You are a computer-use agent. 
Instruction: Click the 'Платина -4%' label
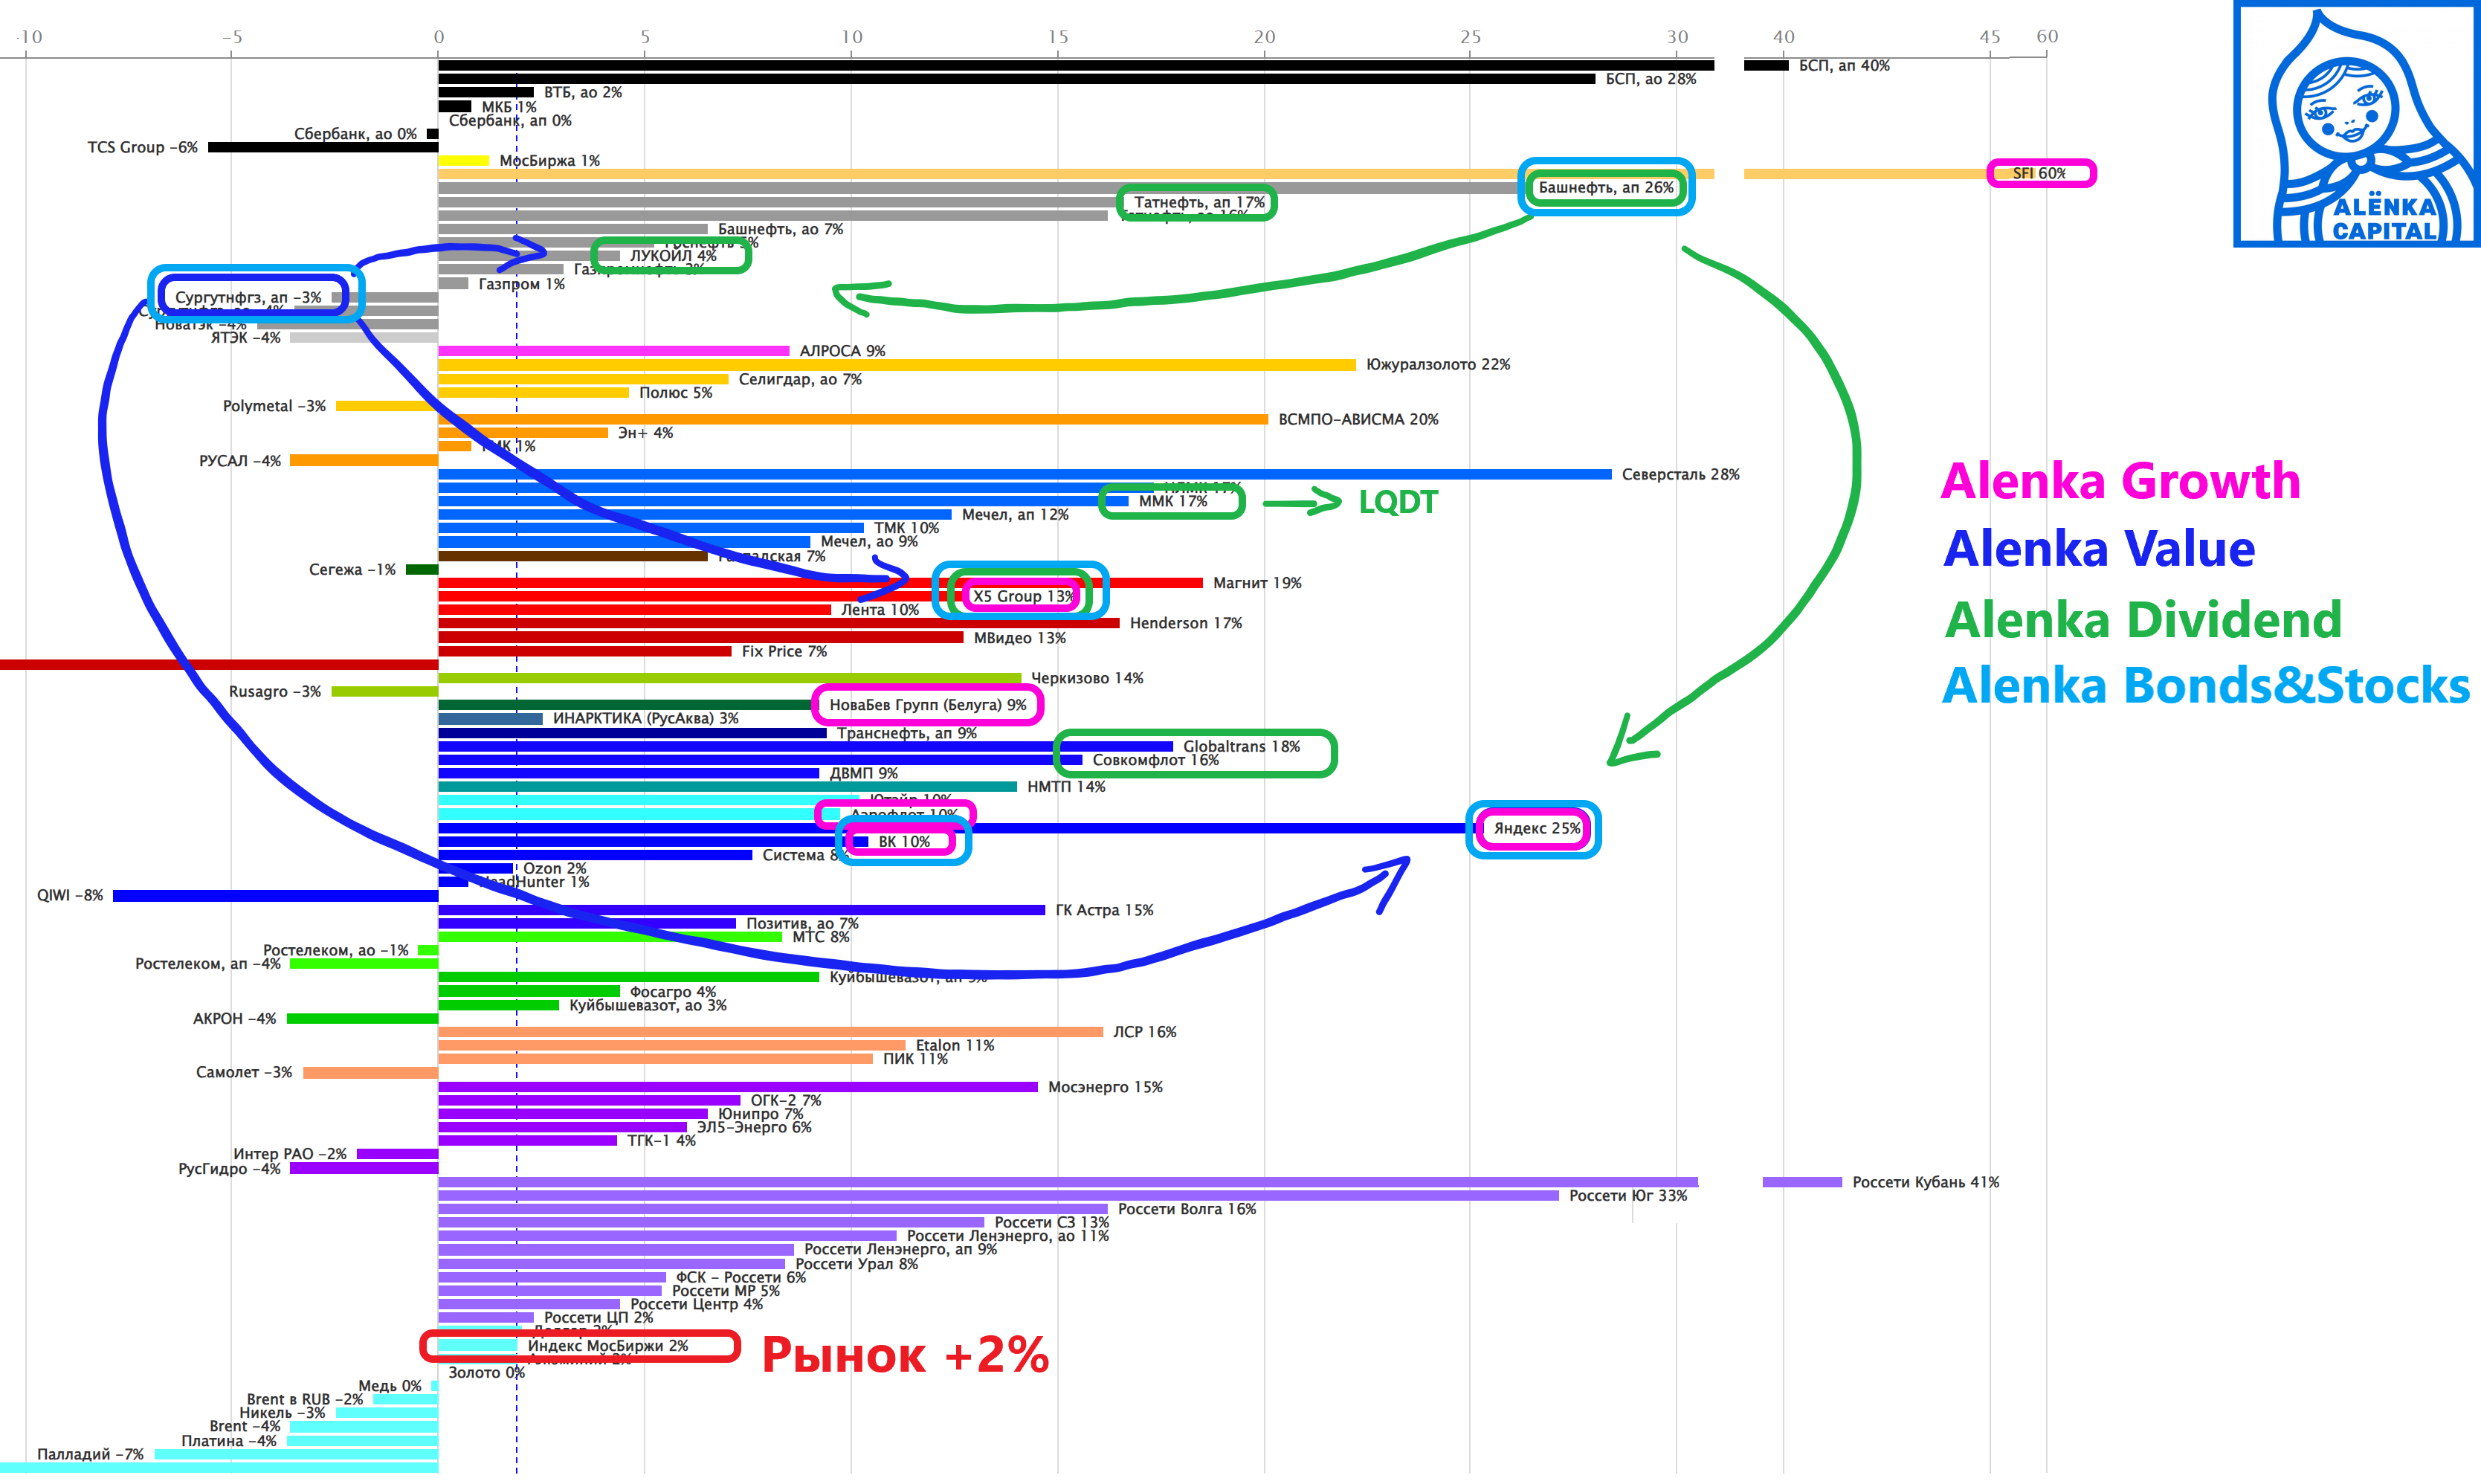tap(229, 1441)
